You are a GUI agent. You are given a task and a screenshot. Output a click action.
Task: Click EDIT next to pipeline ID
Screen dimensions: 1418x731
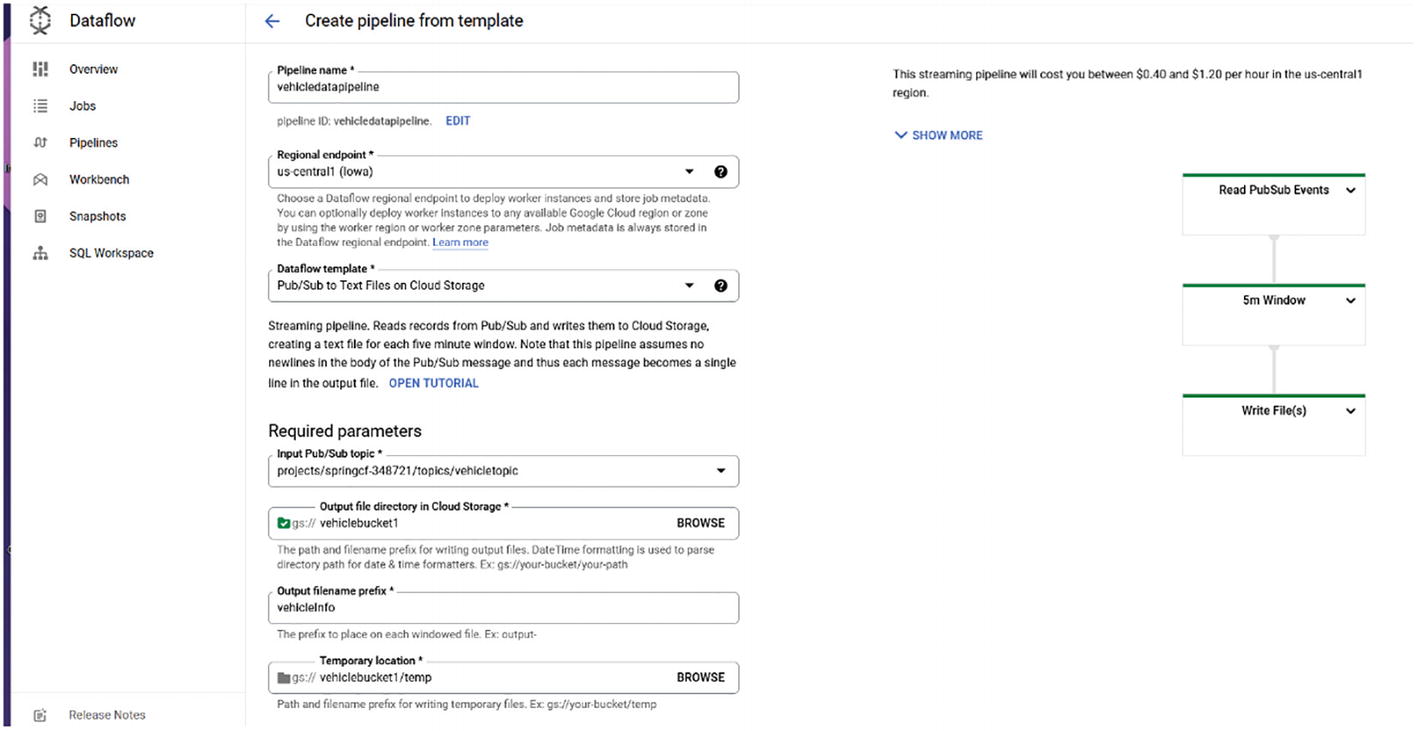click(x=458, y=121)
